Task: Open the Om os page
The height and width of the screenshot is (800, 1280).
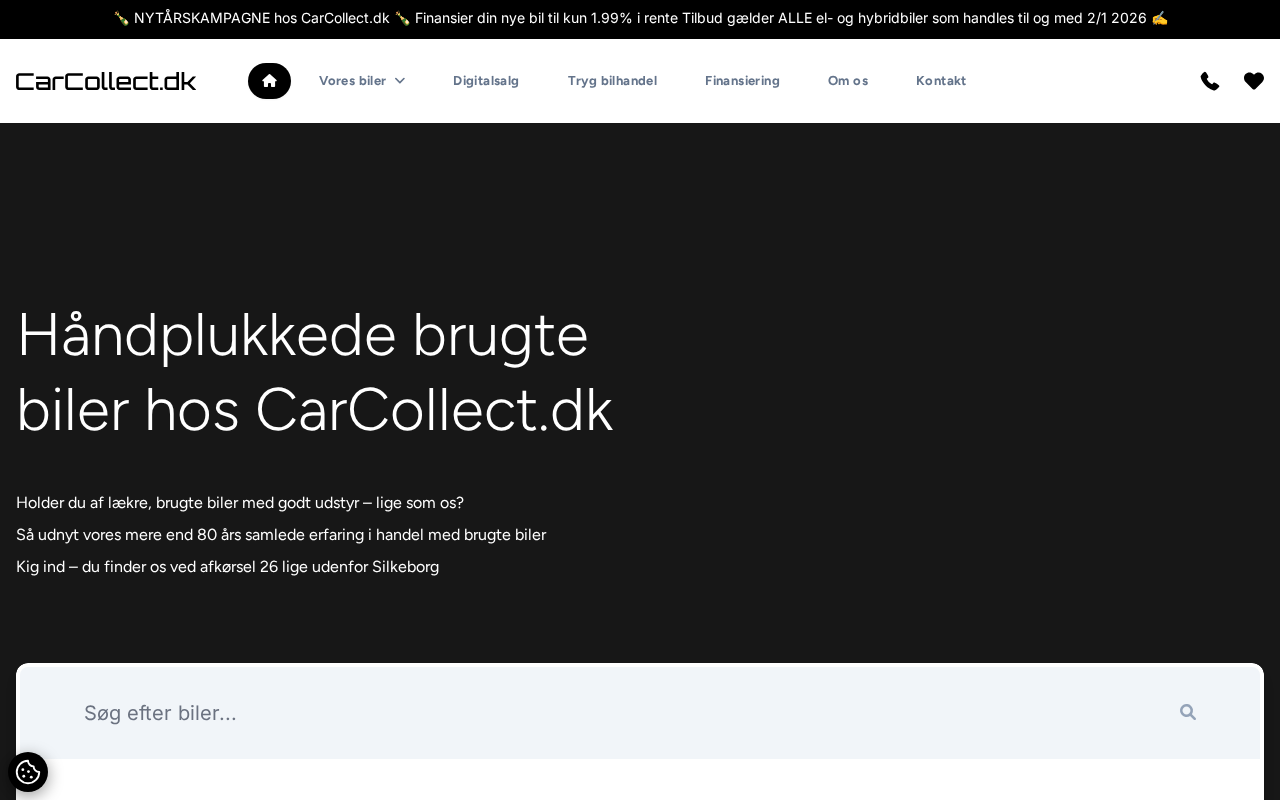Action: point(848,81)
